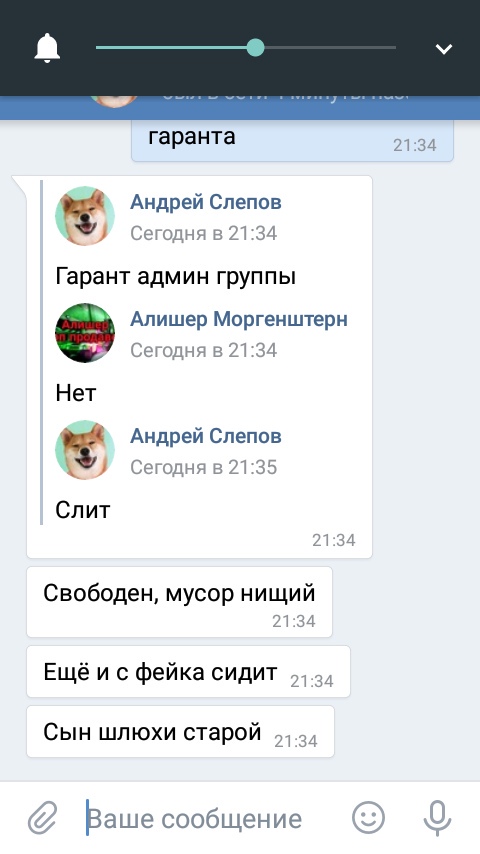
Task: Select the outgoing "гаранта" message bubble
Action: click(293, 141)
